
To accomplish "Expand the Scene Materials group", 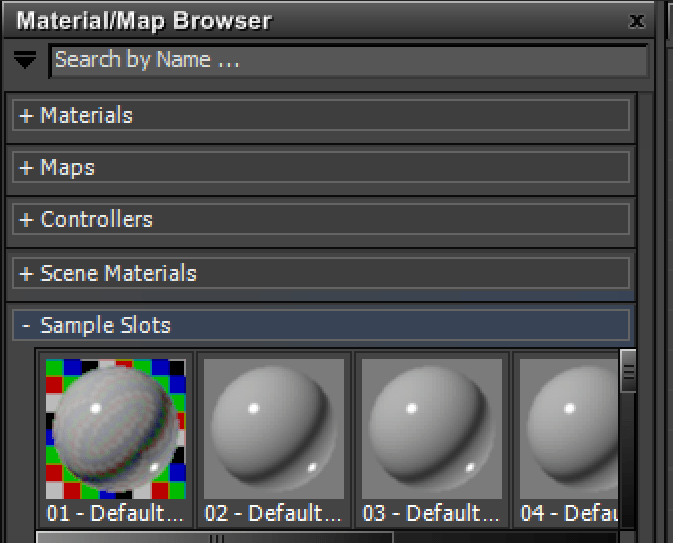I will point(321,273).
